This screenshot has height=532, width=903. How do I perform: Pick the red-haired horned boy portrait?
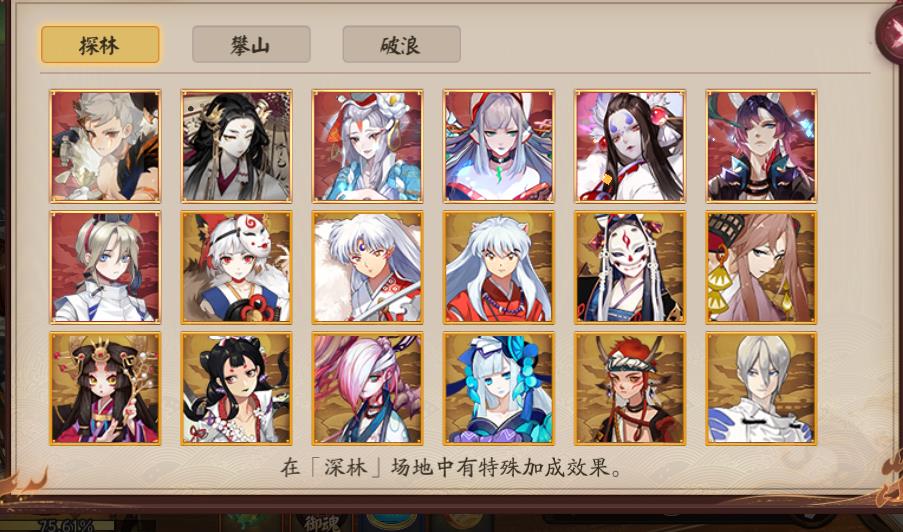tap(630, 389)
